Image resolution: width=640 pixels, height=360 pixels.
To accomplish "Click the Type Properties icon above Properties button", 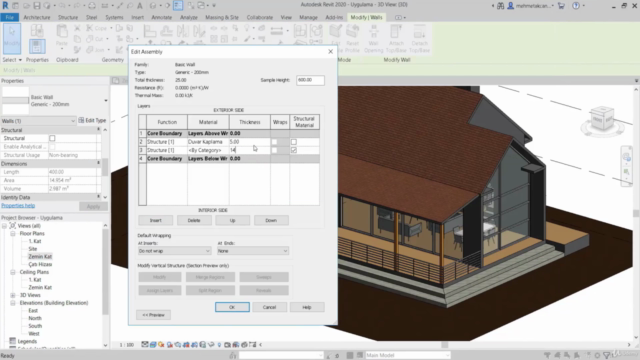I will click(37, 31).
